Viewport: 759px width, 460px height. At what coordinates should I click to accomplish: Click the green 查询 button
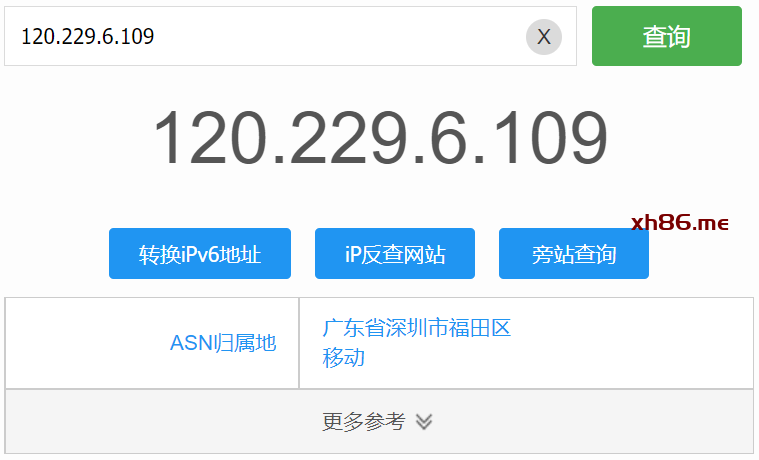[666, 37]
